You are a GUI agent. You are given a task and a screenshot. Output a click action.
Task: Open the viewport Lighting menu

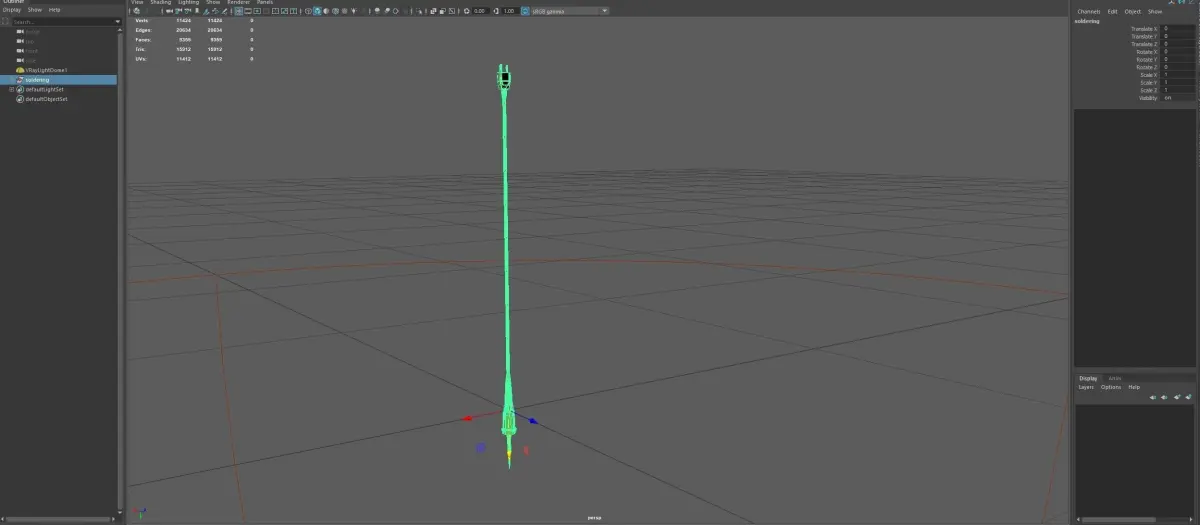(x=188, y=2)
